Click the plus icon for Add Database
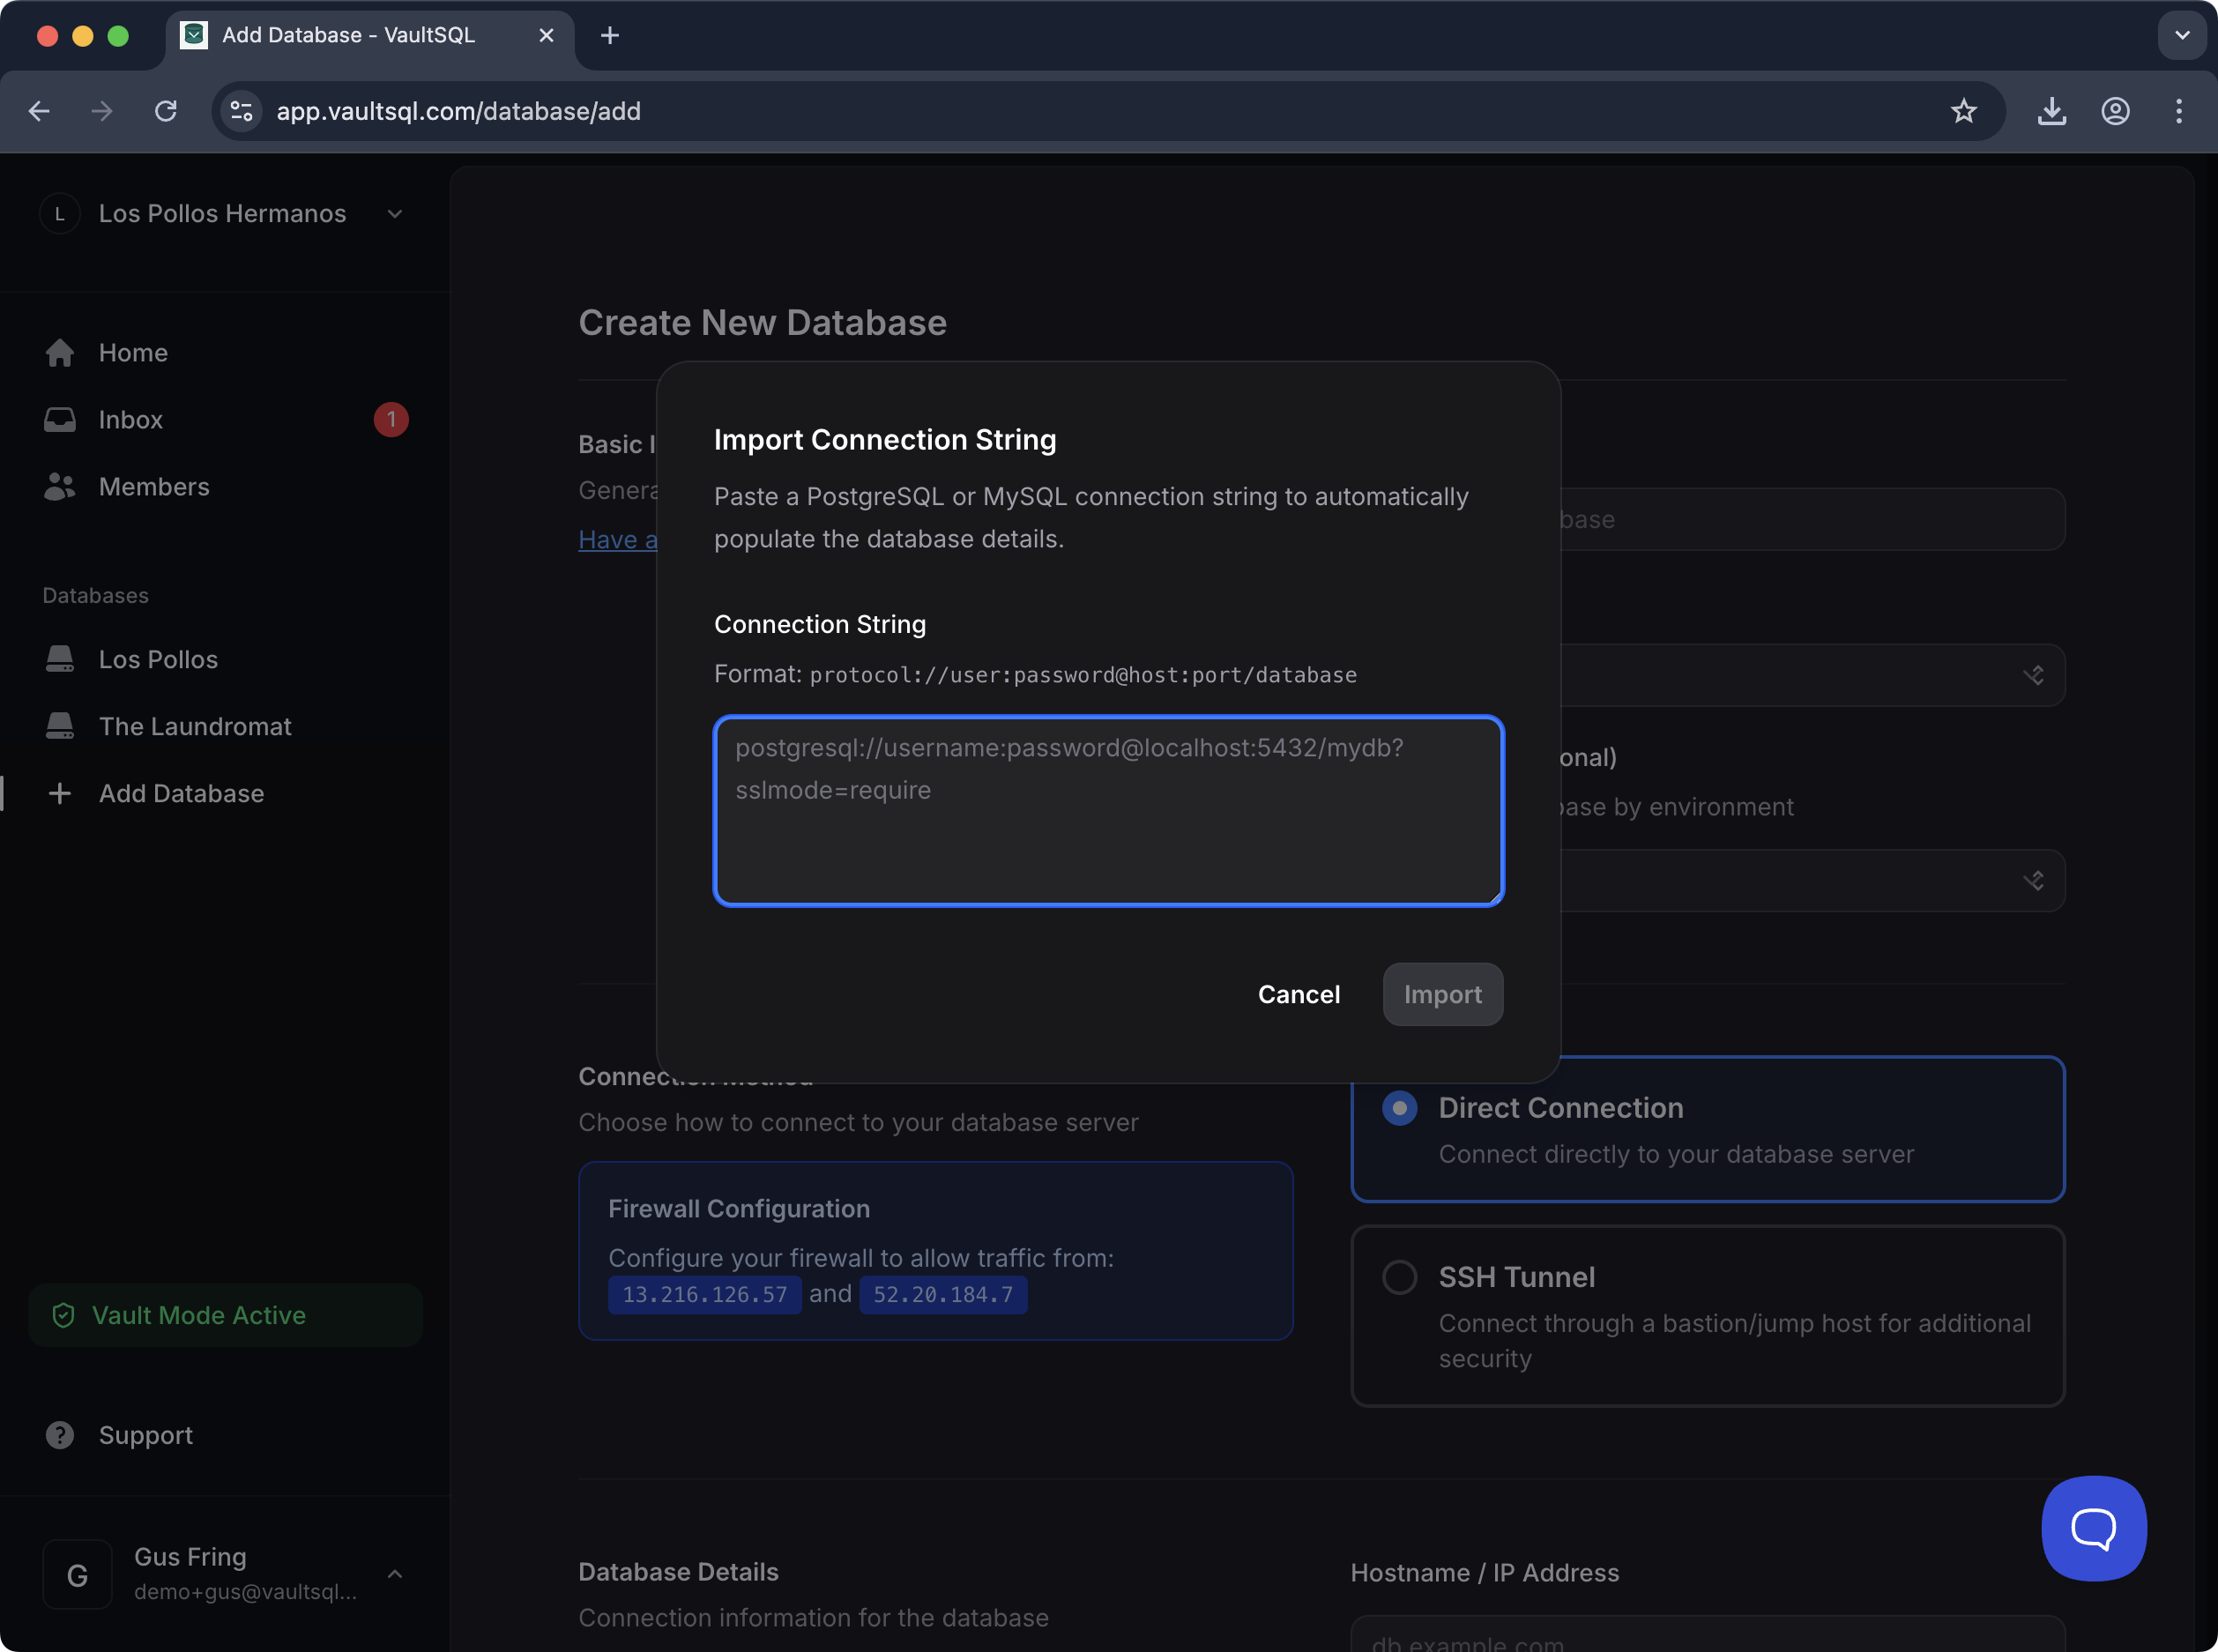 click(60, 793)
